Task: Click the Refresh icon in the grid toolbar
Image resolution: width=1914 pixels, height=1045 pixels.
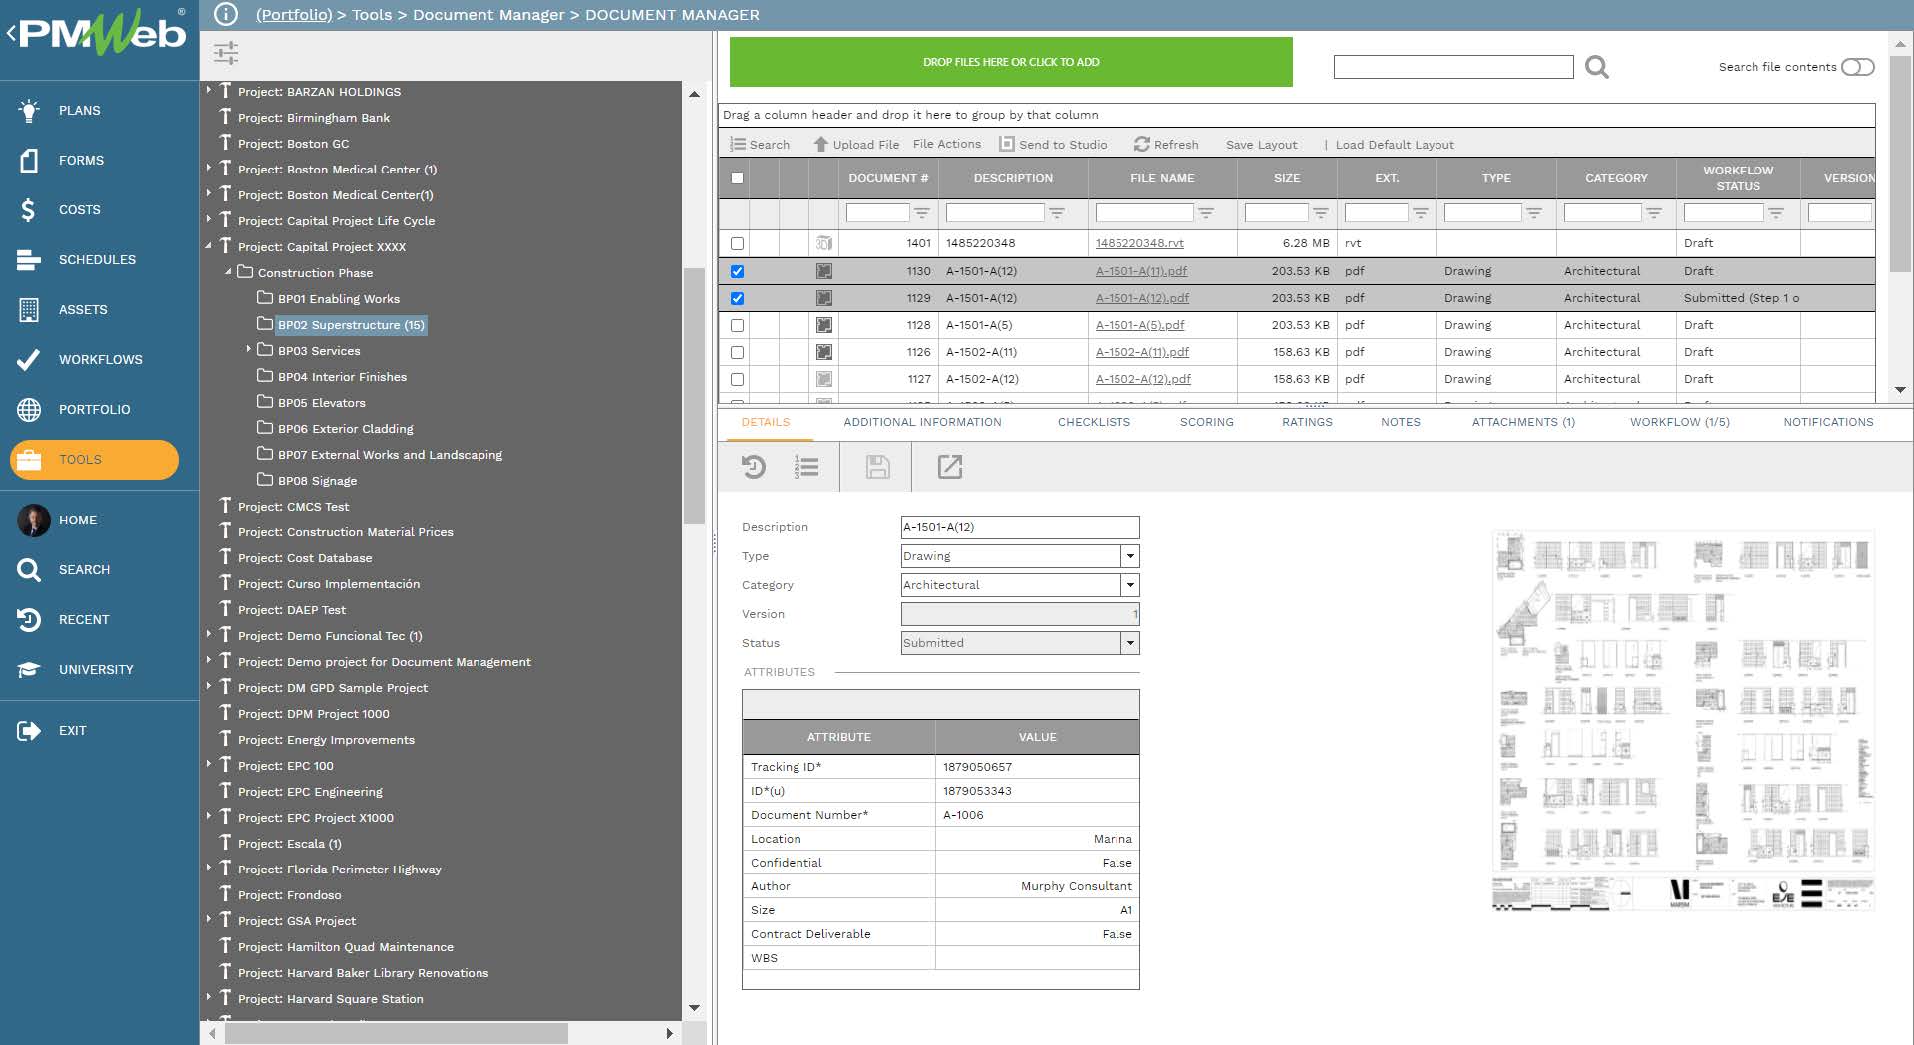Action: pos(1141,144)
